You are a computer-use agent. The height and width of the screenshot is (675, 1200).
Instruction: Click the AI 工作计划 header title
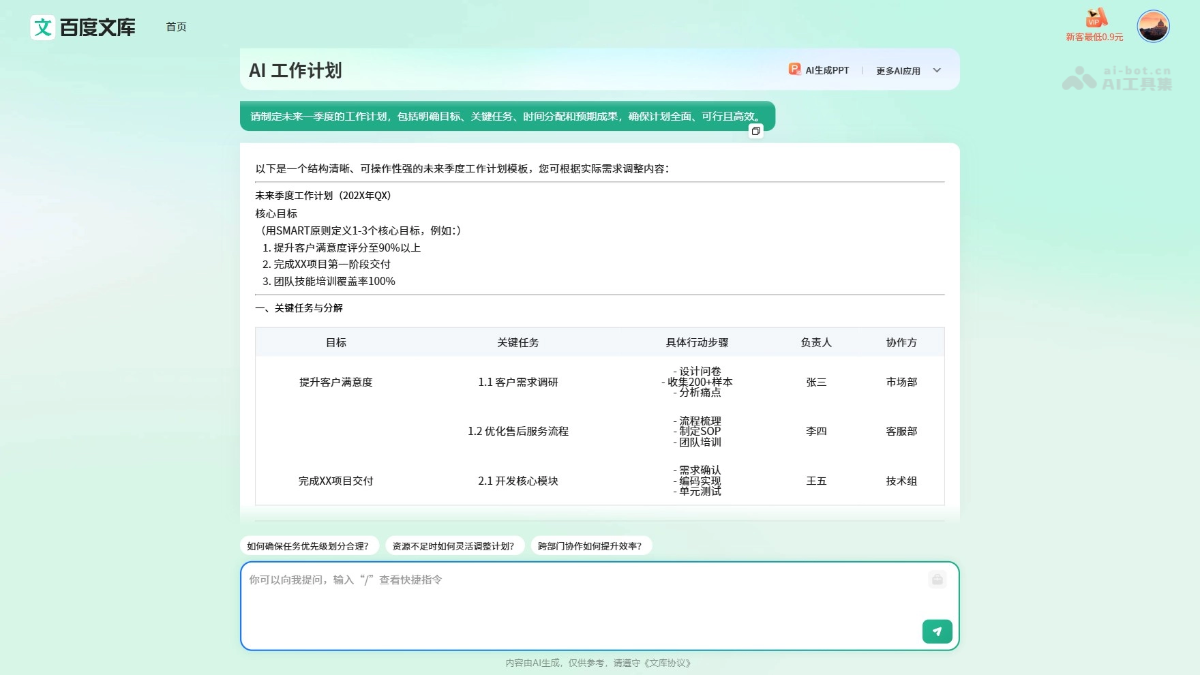click(293, 70)
